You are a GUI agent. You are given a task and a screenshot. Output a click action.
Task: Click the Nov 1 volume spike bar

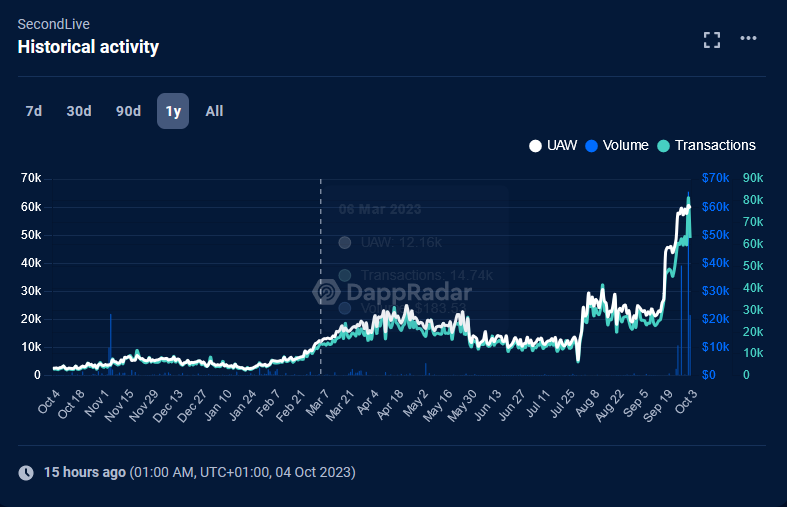click(110, 344)
